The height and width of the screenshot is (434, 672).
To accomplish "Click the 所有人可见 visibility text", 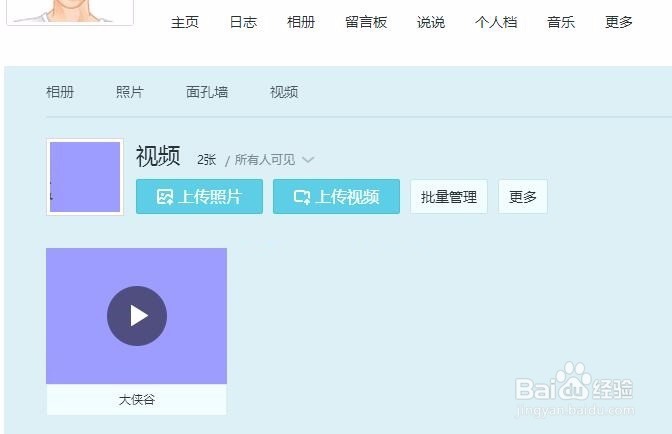I will [x=265, y=160].
